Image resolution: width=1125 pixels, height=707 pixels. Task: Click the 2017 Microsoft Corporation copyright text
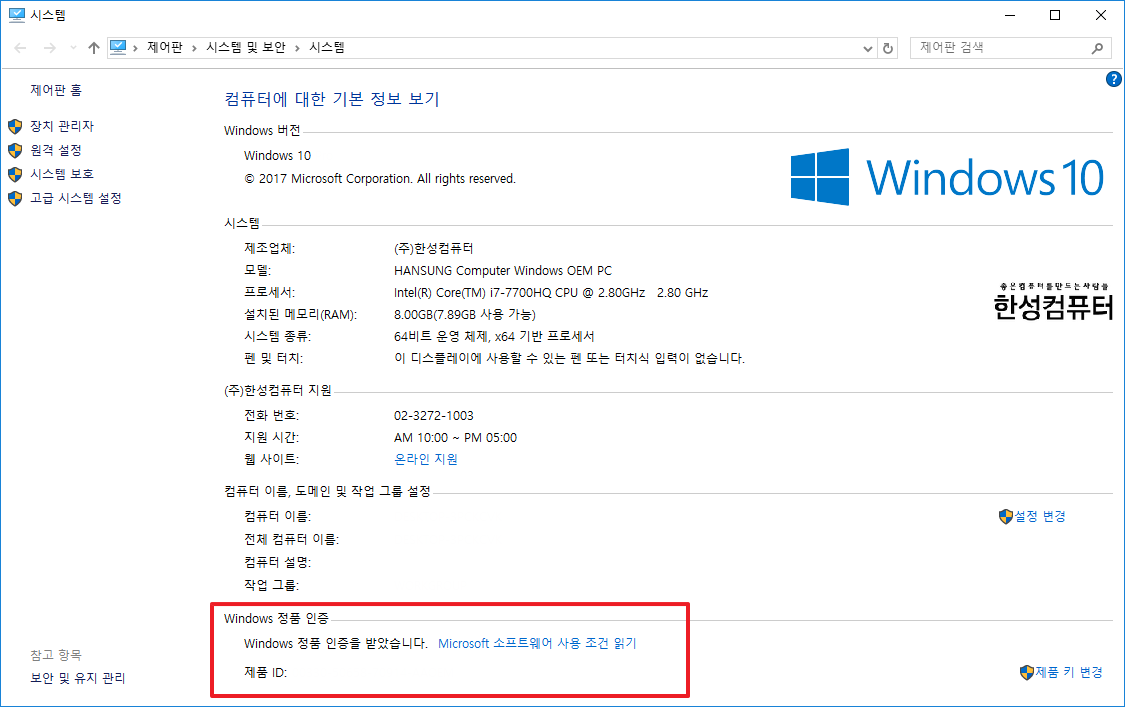[x=380, y=179]
